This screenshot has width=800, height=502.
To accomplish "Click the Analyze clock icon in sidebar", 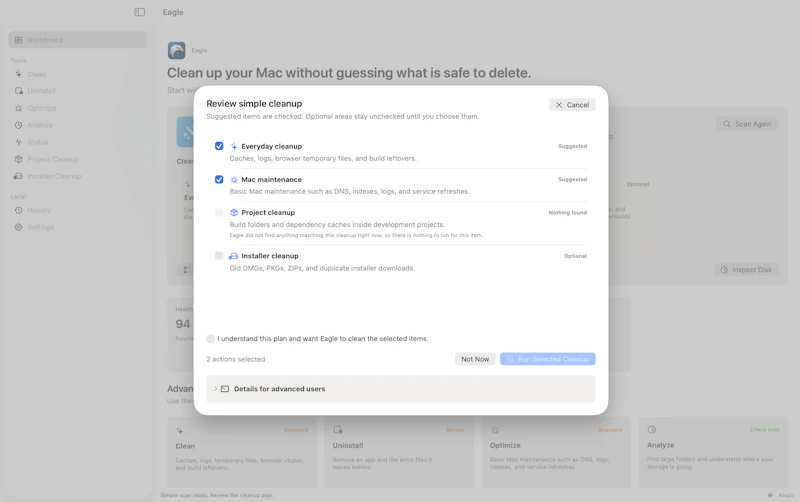I will 19,125.
